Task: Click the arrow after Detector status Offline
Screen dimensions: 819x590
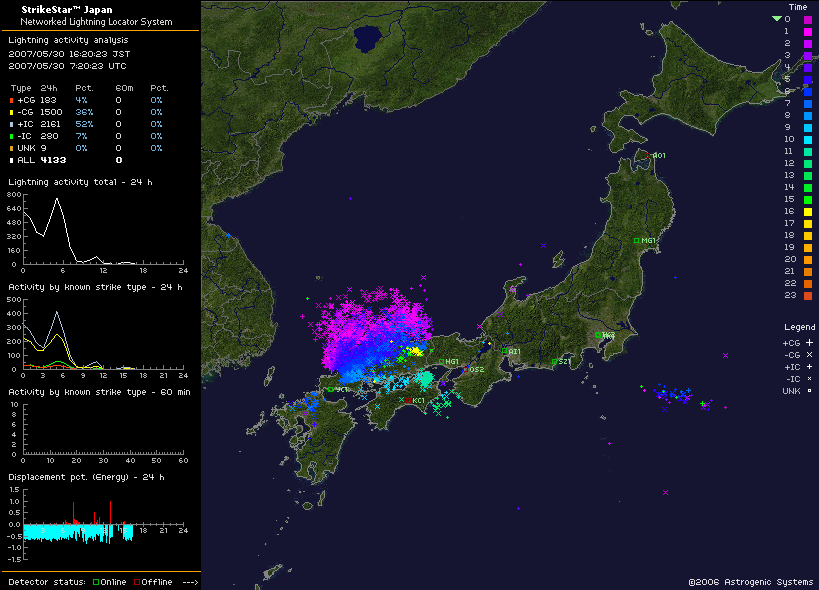Action: [191, 582]
